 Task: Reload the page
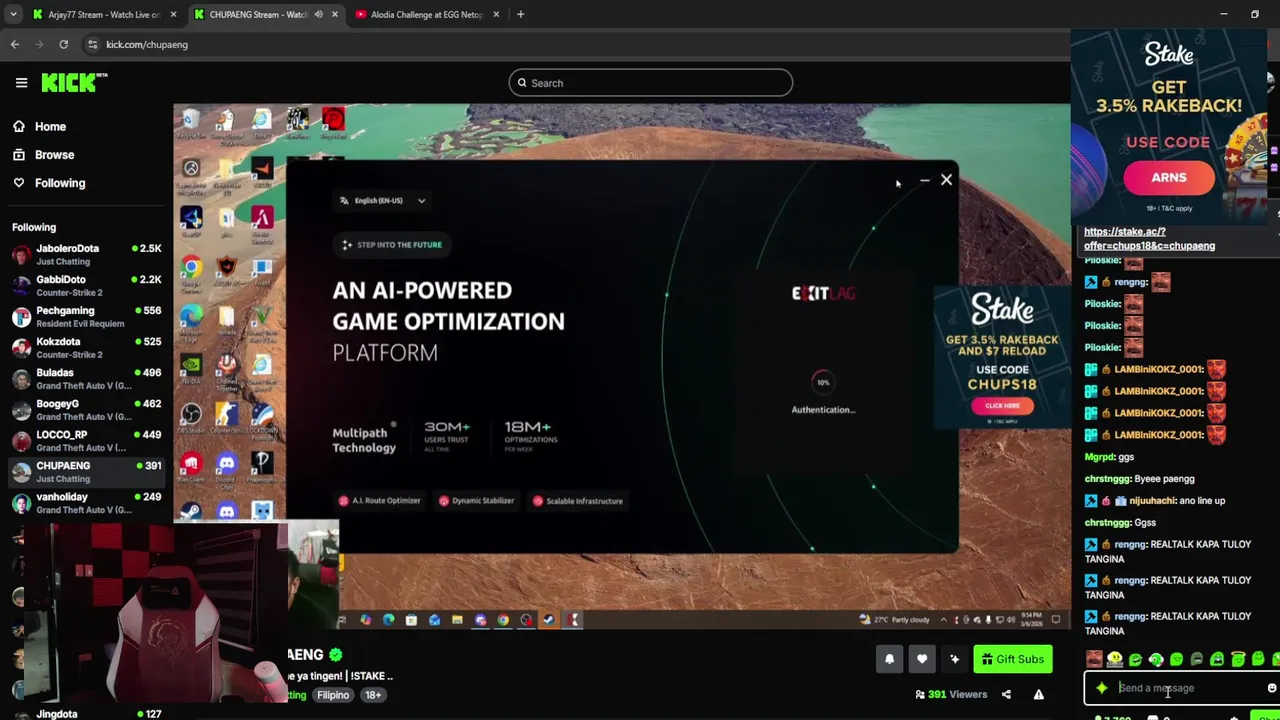63,44
